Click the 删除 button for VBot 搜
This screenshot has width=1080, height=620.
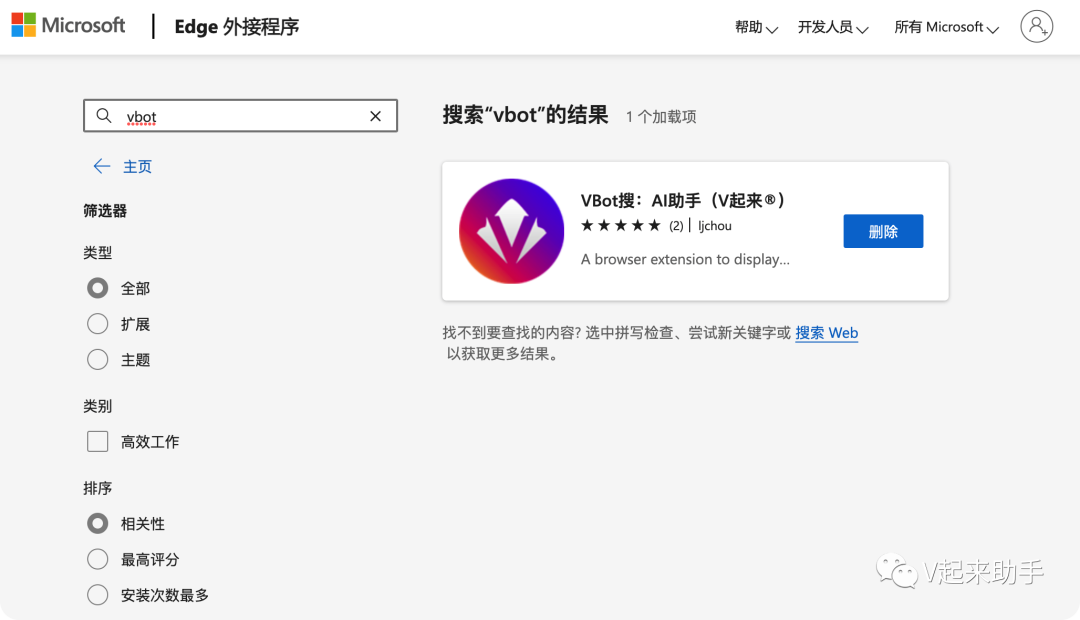(x=883, y=230)
